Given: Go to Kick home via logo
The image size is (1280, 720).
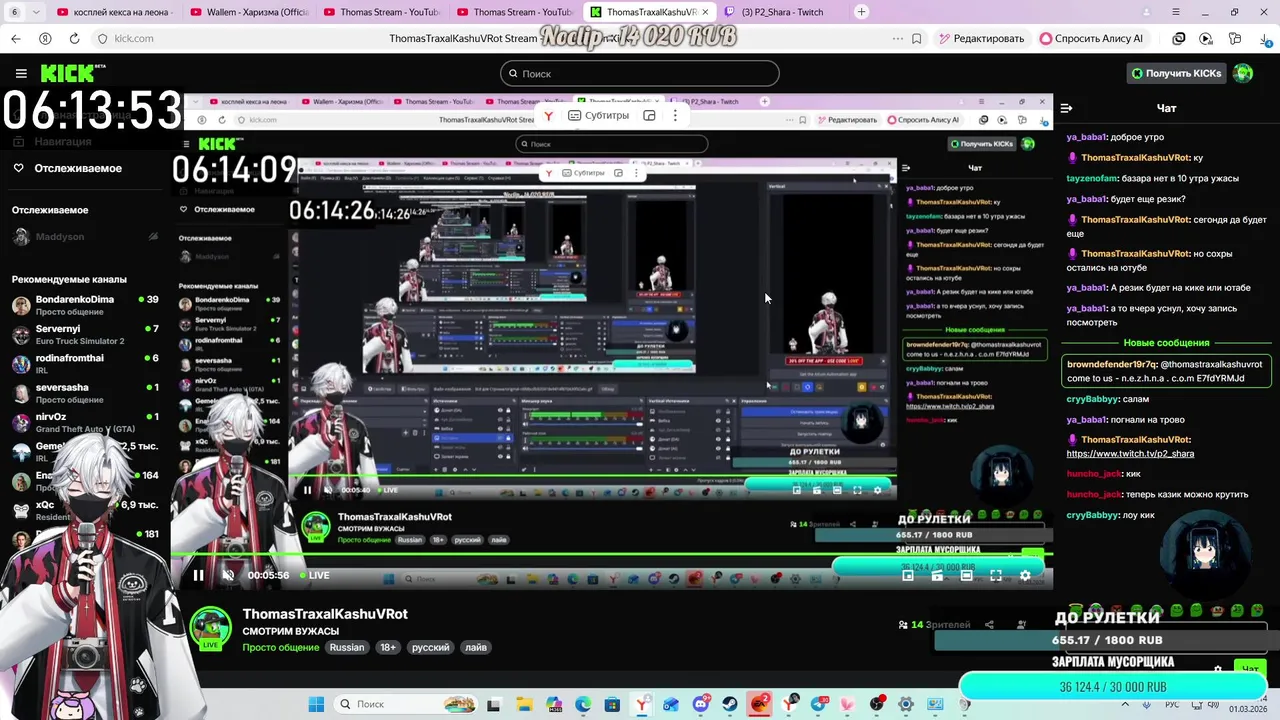Looking at the screenshot, I should click(72, 73).
